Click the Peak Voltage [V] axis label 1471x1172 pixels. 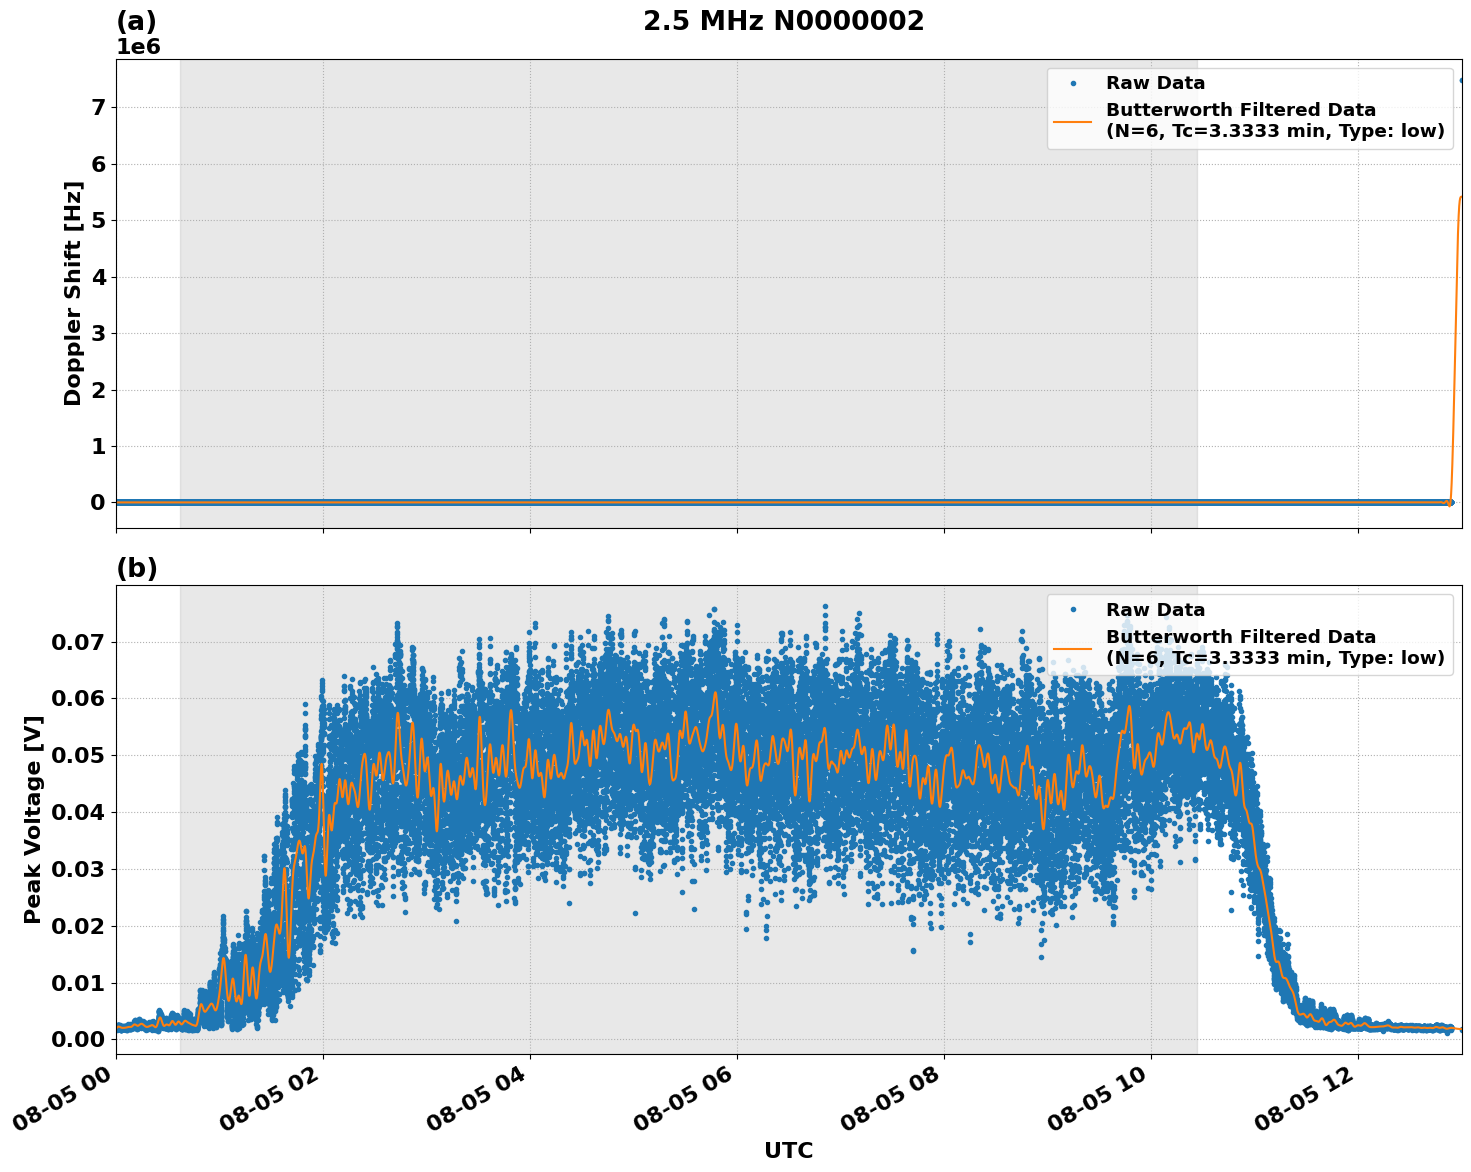click(33, 816)
